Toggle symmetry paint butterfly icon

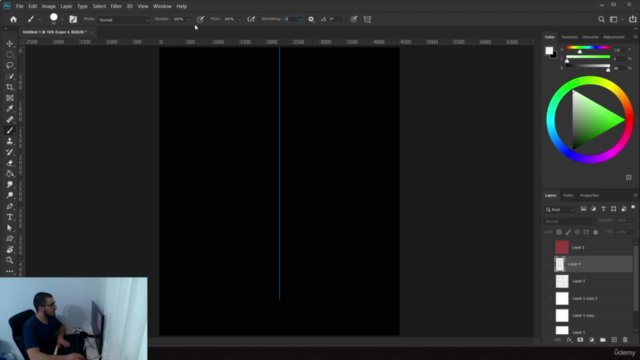367,19
